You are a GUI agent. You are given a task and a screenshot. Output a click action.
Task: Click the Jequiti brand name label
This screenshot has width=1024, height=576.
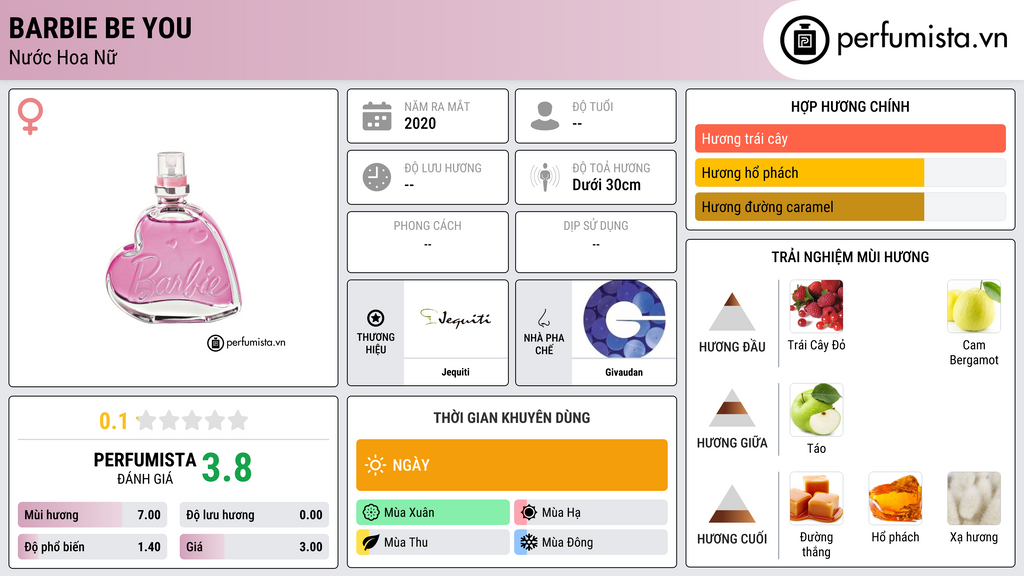(455, 372)
